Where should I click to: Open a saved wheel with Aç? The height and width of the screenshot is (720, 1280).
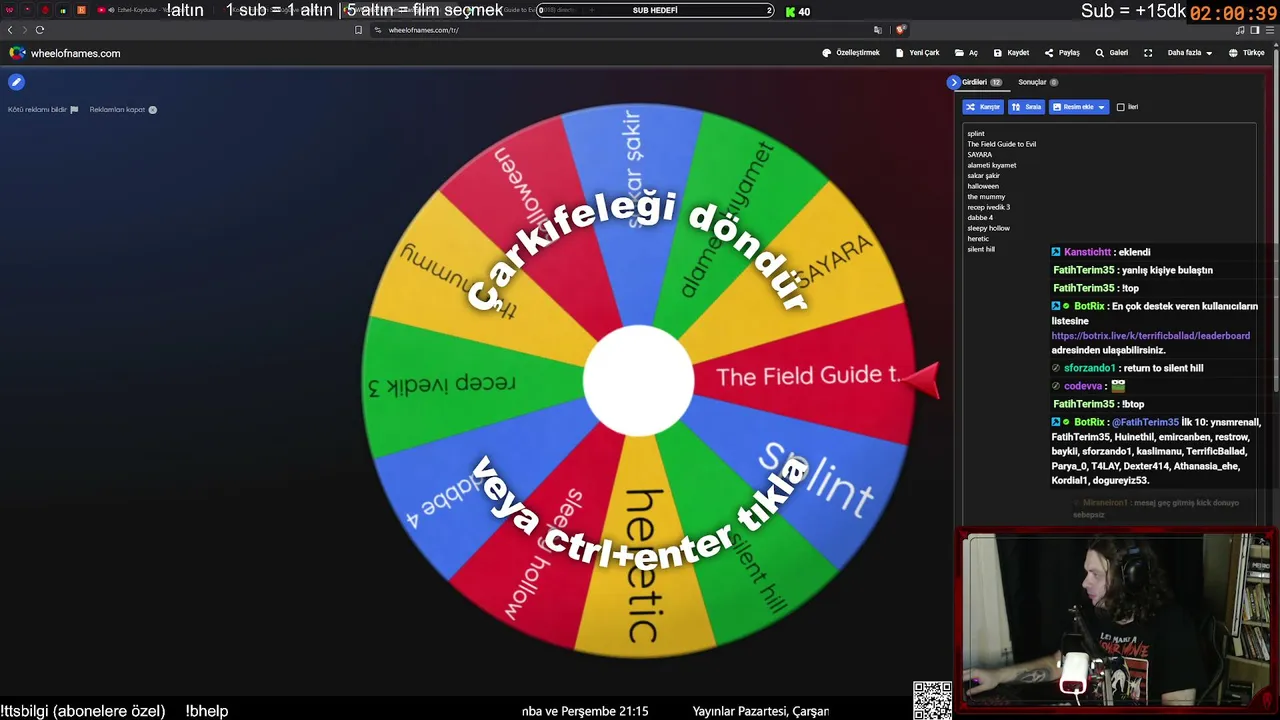[x=967, y=53]
